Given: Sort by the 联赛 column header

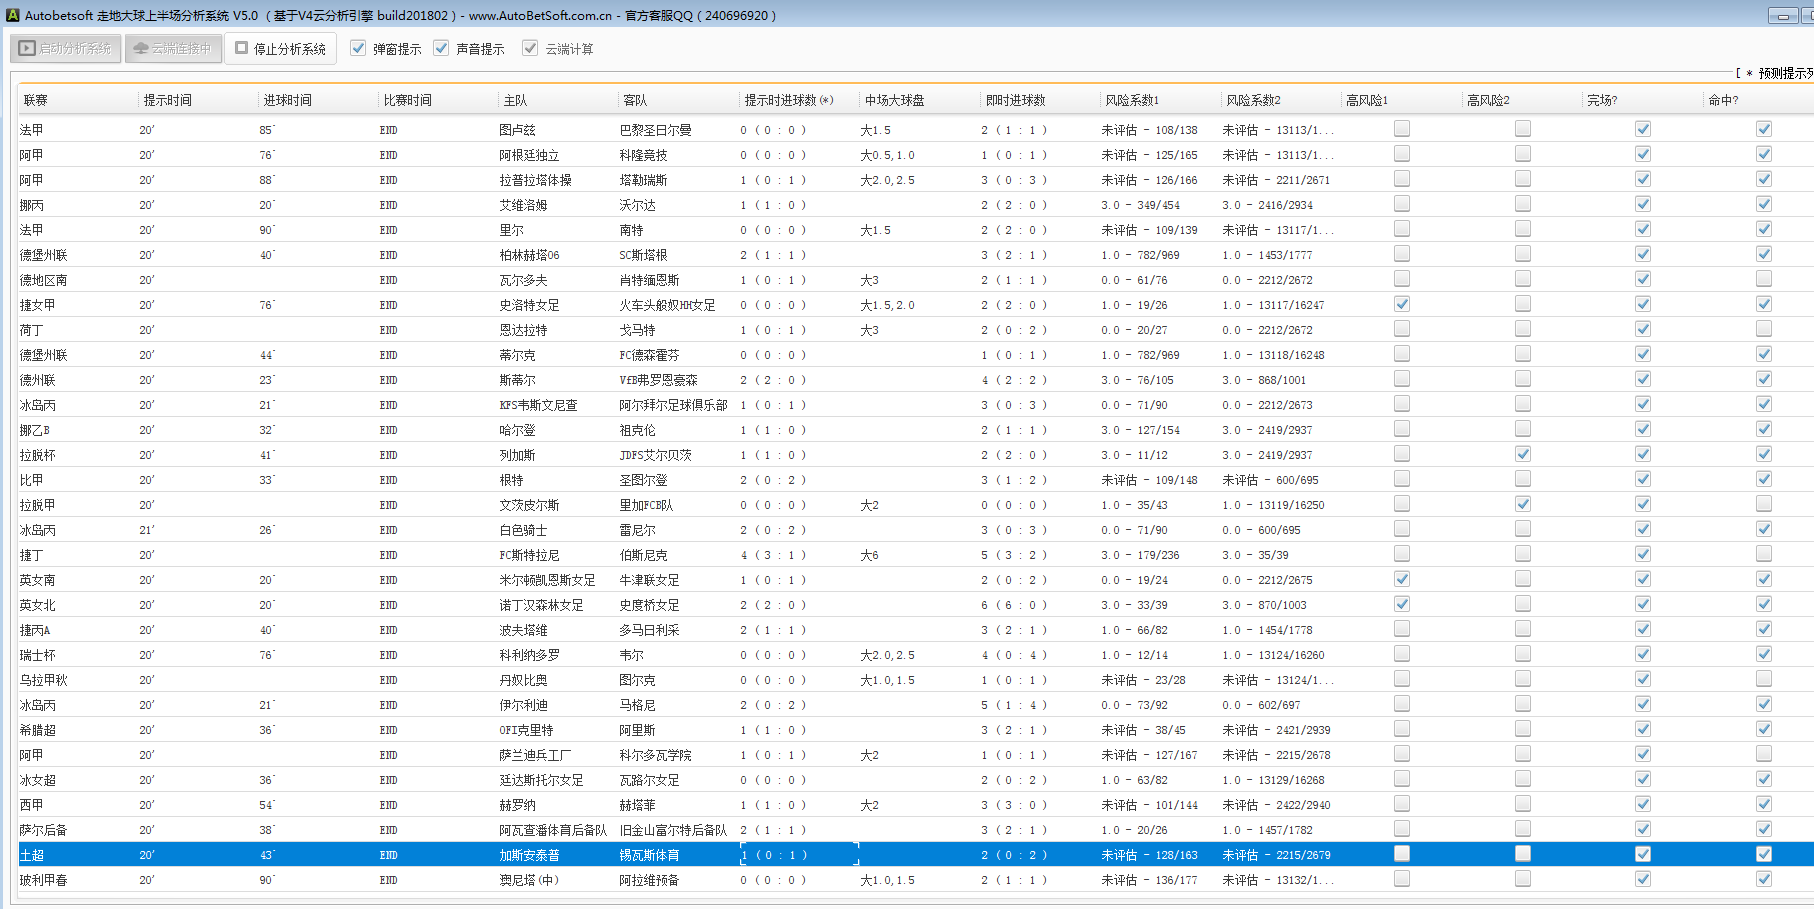Looking at the screenshot, I should 36,100.
